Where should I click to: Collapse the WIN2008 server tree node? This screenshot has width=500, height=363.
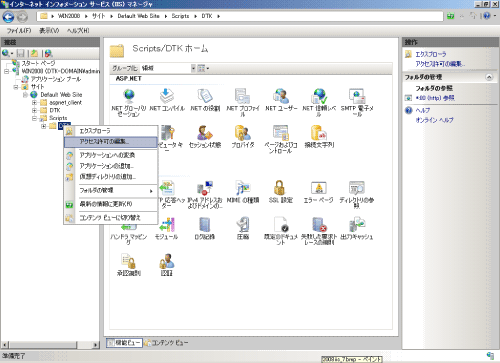pos(7,71)
